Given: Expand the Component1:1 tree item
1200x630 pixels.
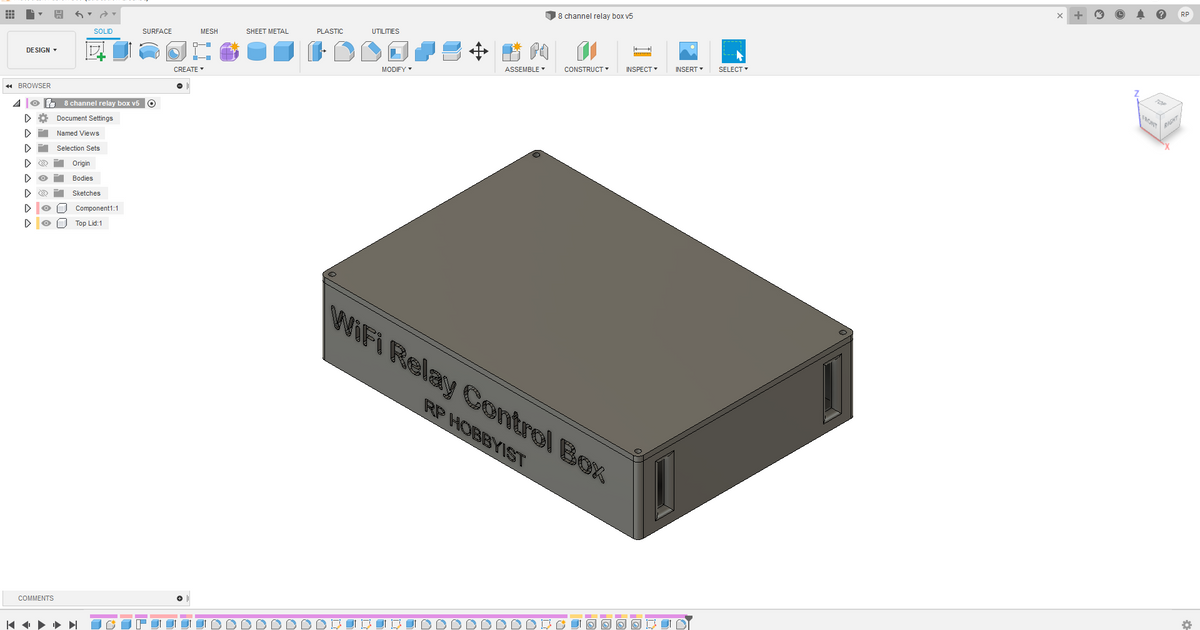Looking at the screenshot, I should [27, 208].
